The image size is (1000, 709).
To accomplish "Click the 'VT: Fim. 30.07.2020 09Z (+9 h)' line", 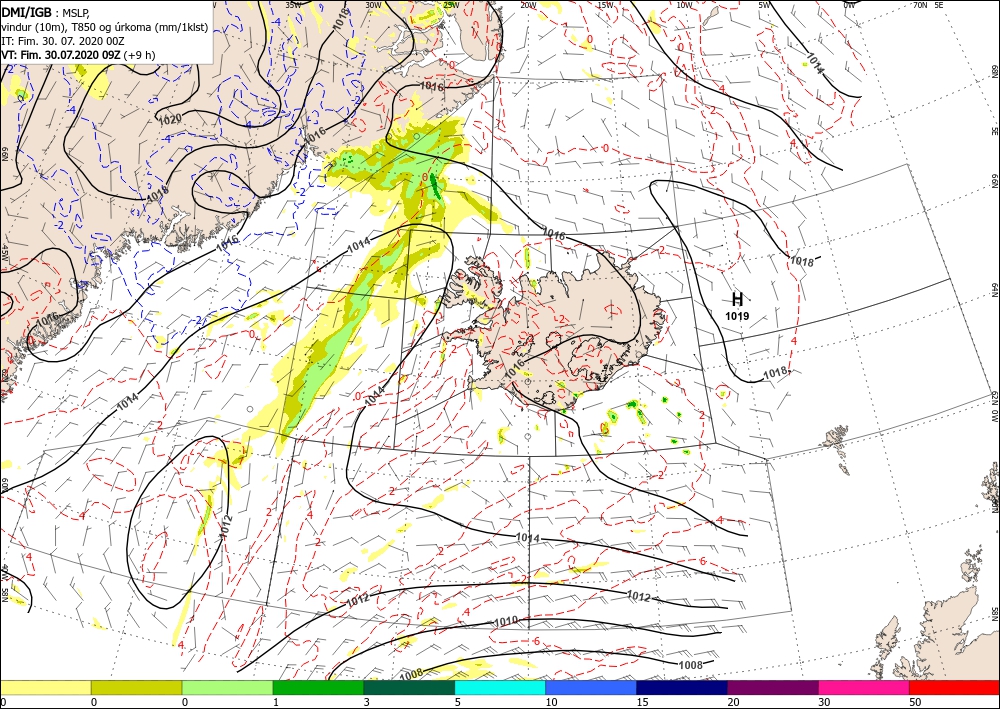I will pyautogui.click(x=78, y=55).
